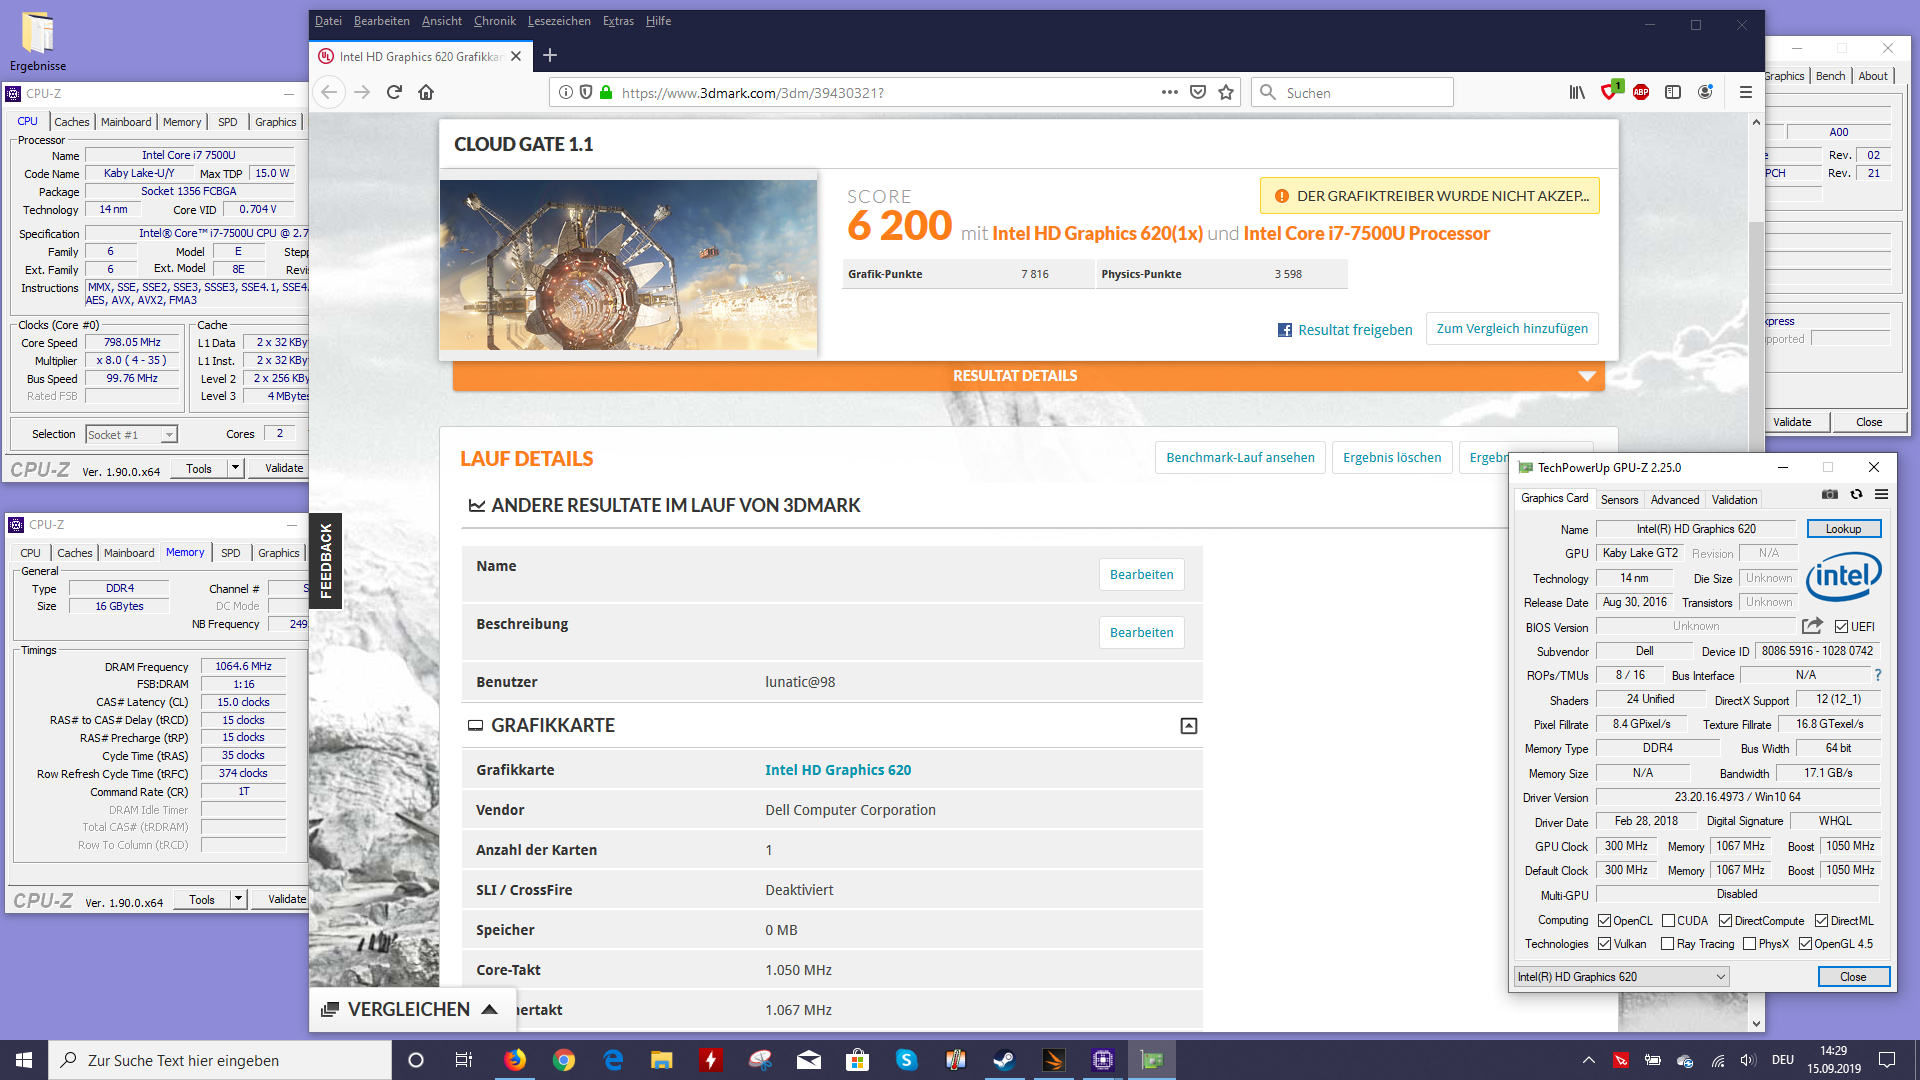Open Microsoft Store from the taskbar

click(x=857, y=1060)
